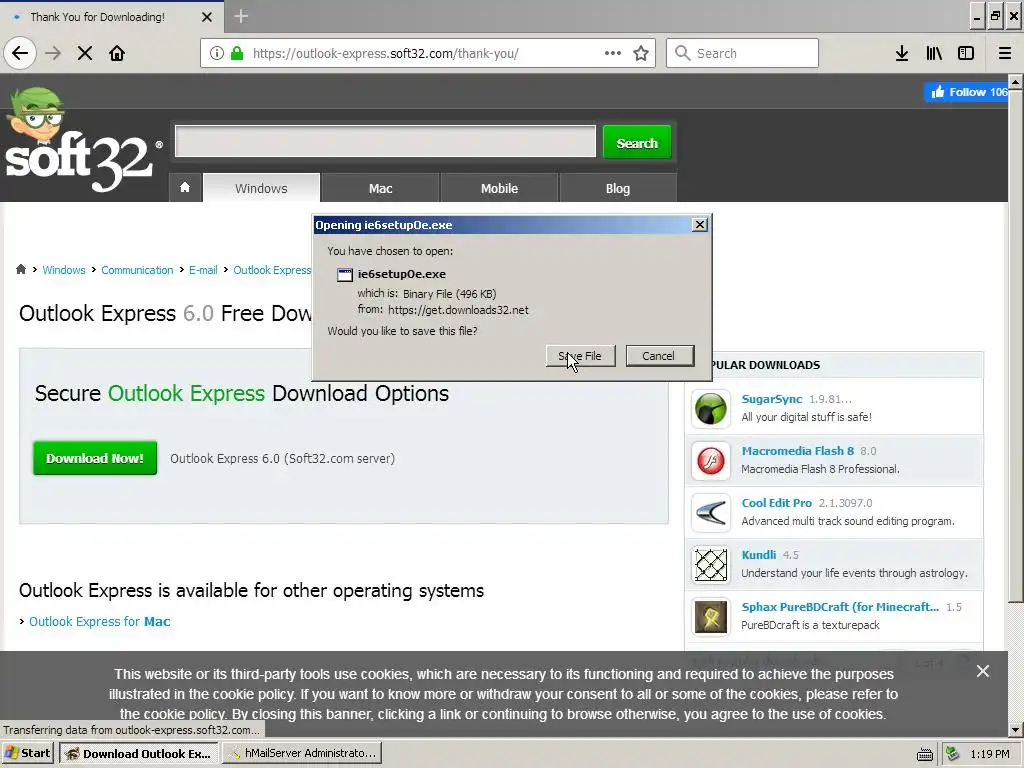The image size is (1024, 768).
Task: Click Save File in the dialog
Action: (580, 356)
